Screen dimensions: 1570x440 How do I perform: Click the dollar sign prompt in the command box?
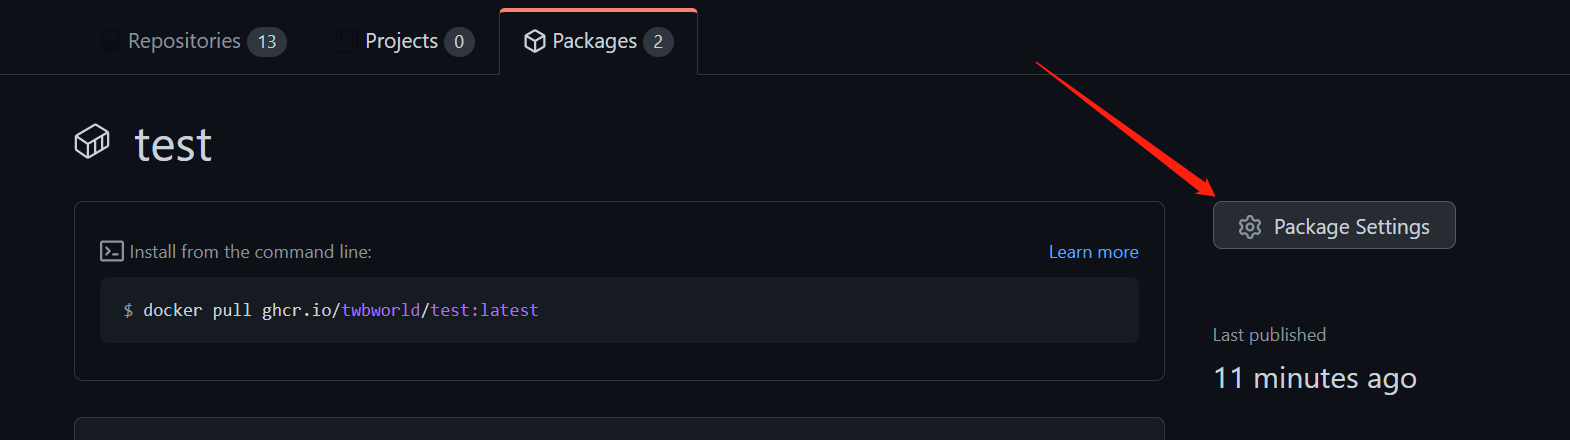pos(128,310)
